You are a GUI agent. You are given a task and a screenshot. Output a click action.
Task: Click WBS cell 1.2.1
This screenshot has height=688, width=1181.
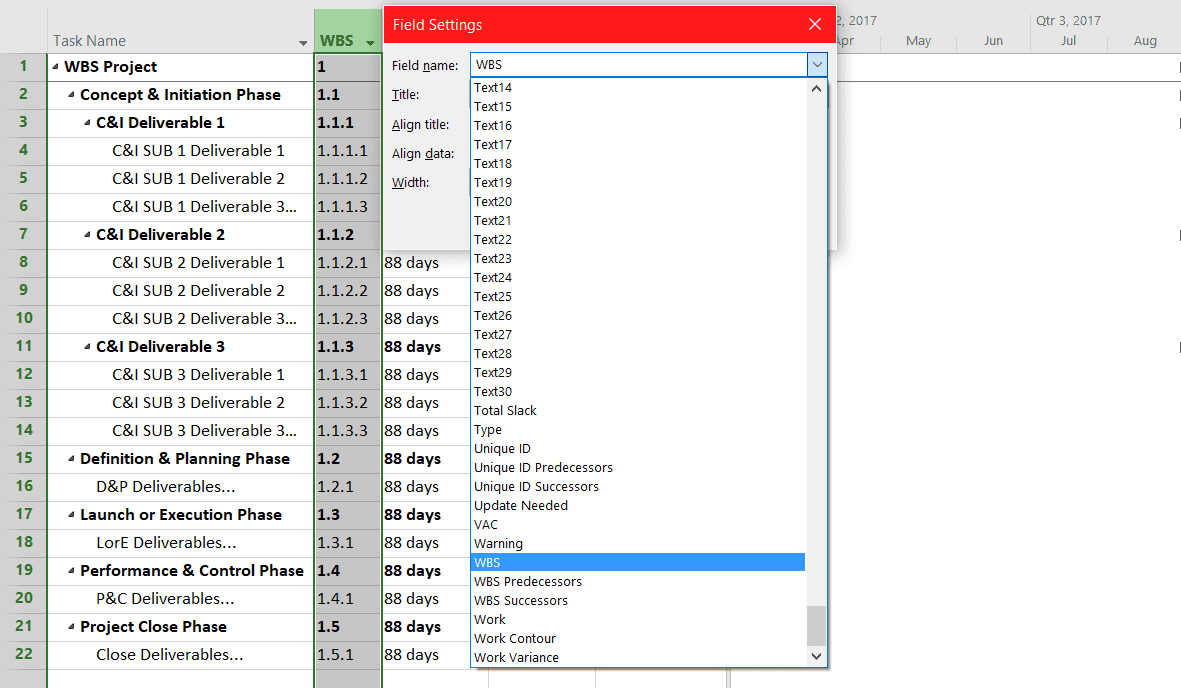click(348, 487)
